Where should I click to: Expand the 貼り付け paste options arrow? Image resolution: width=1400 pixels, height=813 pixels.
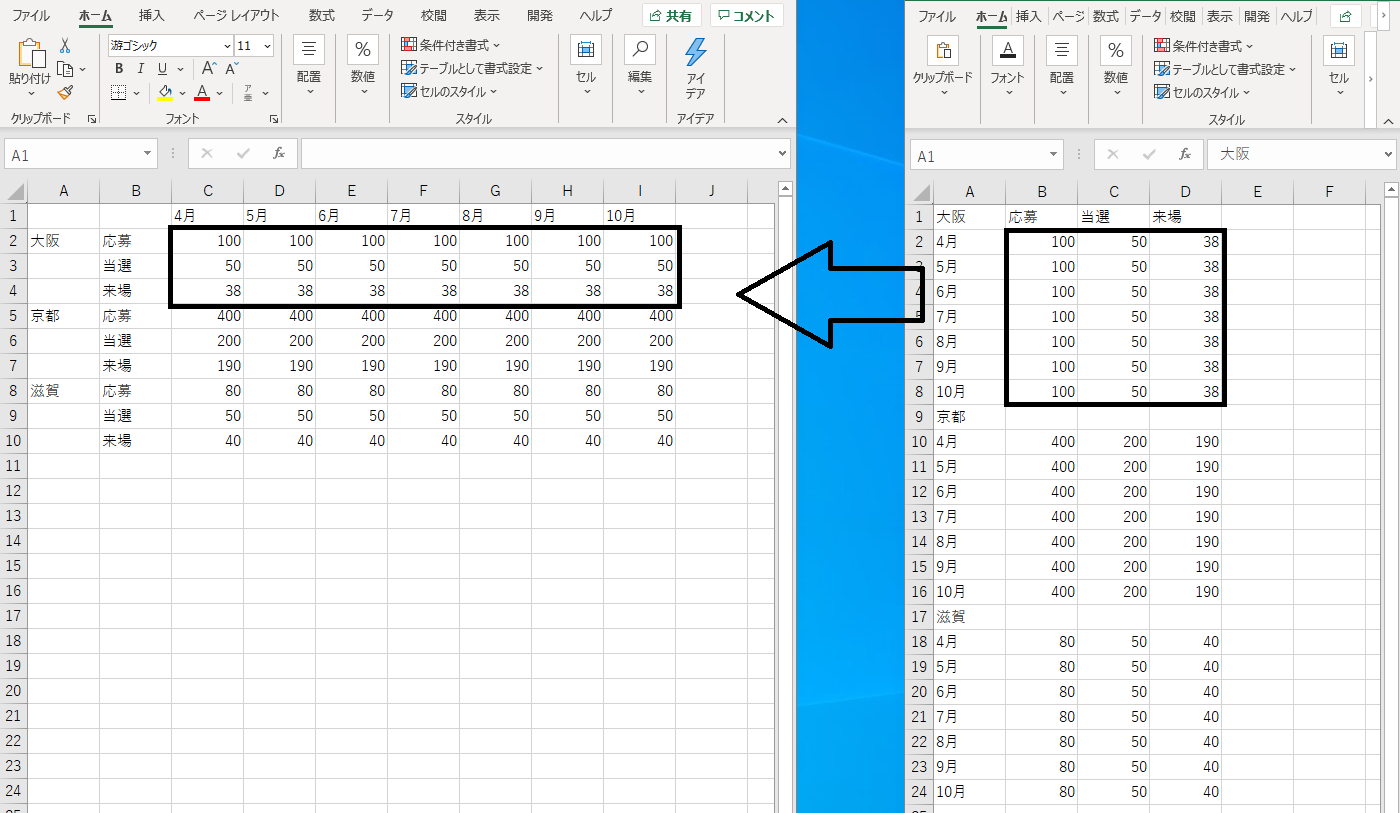point(30,93)
